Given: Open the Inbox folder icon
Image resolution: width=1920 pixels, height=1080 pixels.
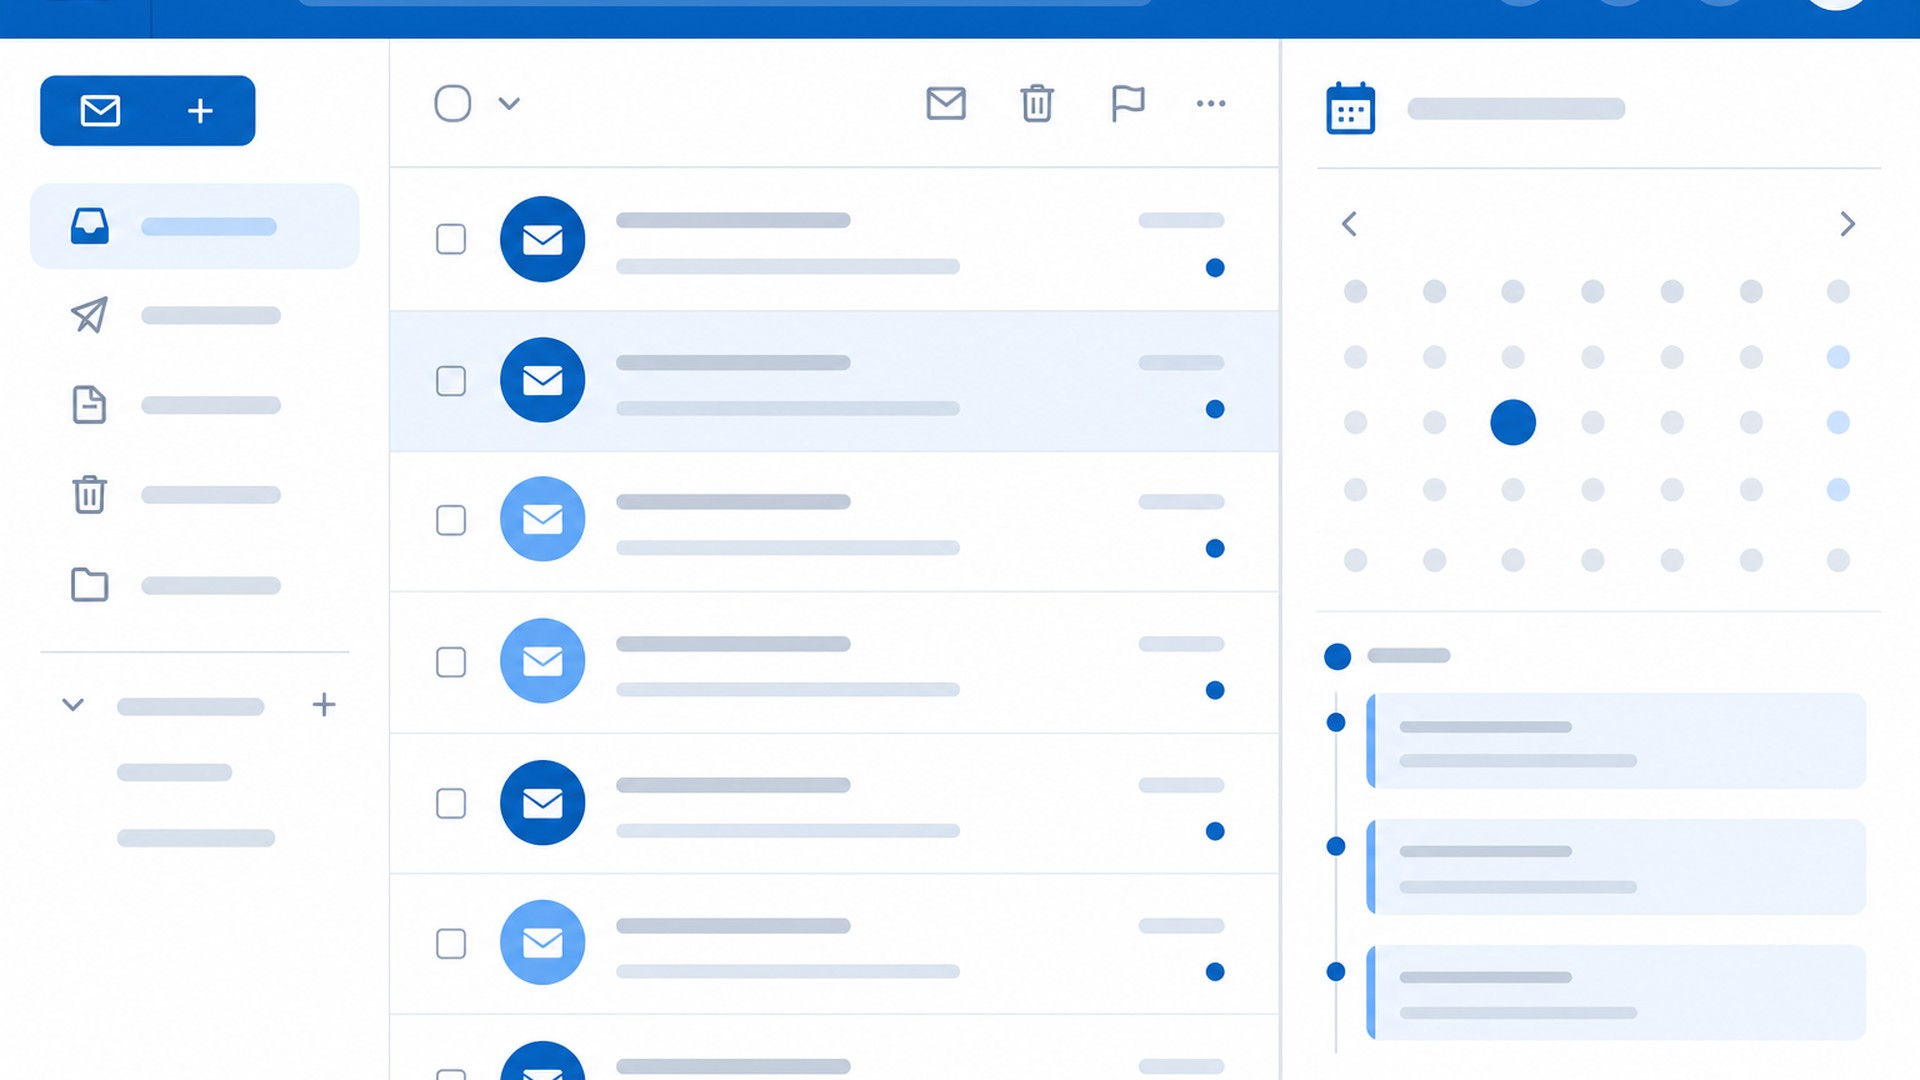Looking at the screenshot, I should coord(90,226).
